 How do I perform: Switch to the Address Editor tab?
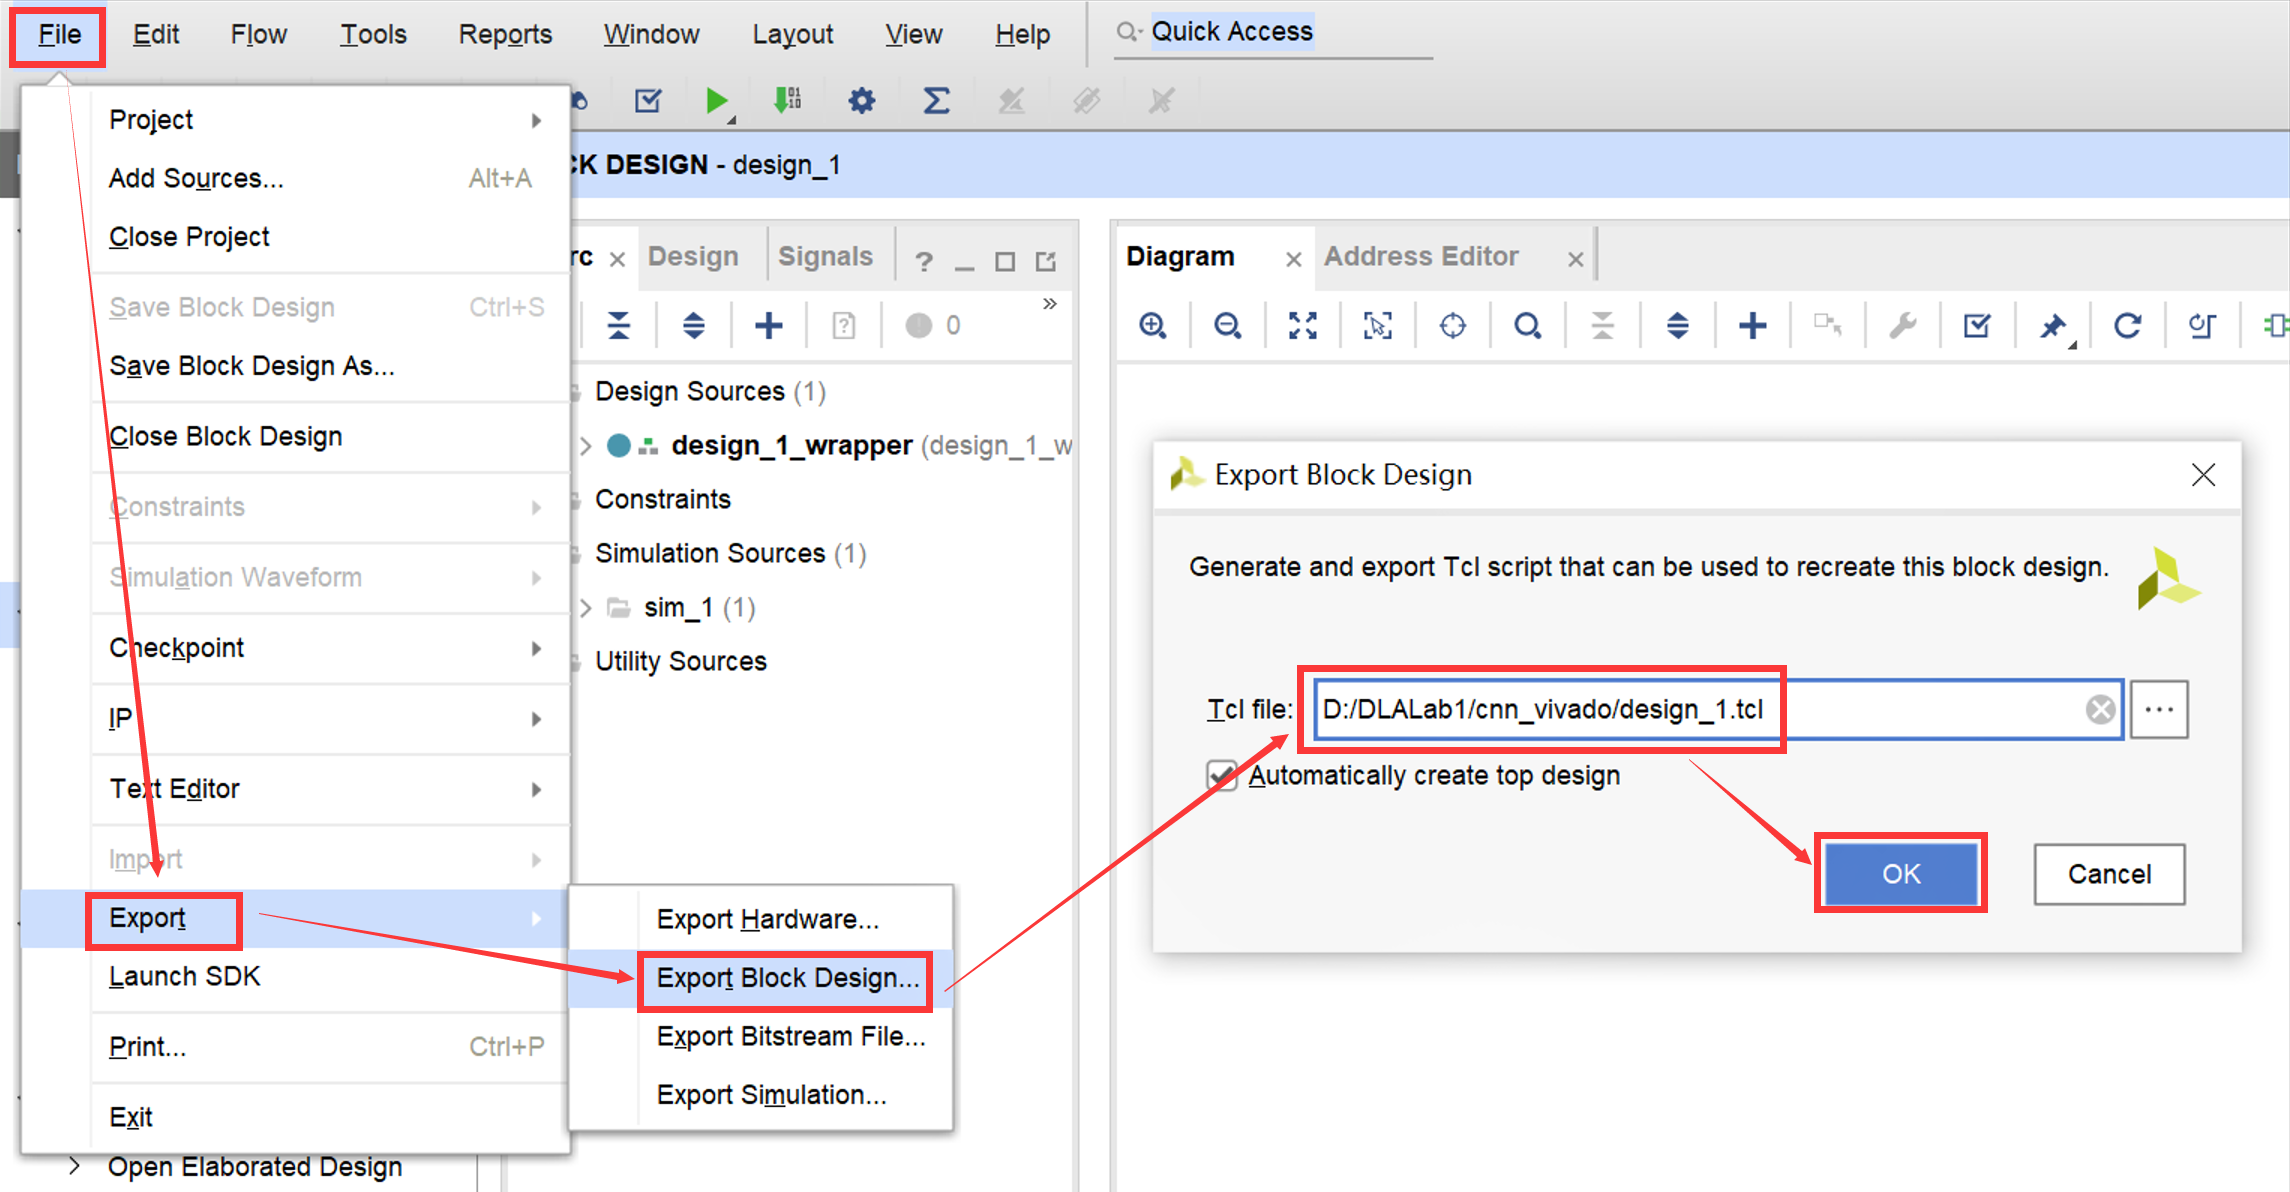click(x=1421, y=257)
